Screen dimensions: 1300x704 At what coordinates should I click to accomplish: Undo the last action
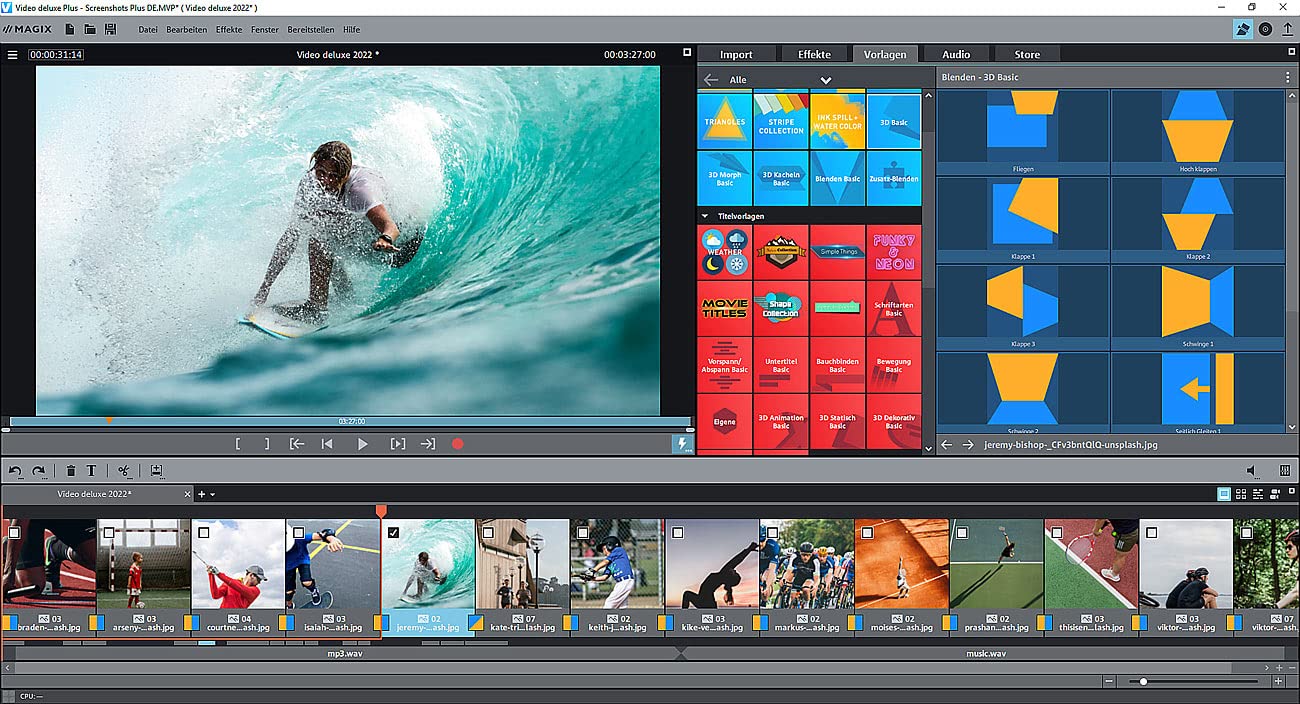click(15, 470)
